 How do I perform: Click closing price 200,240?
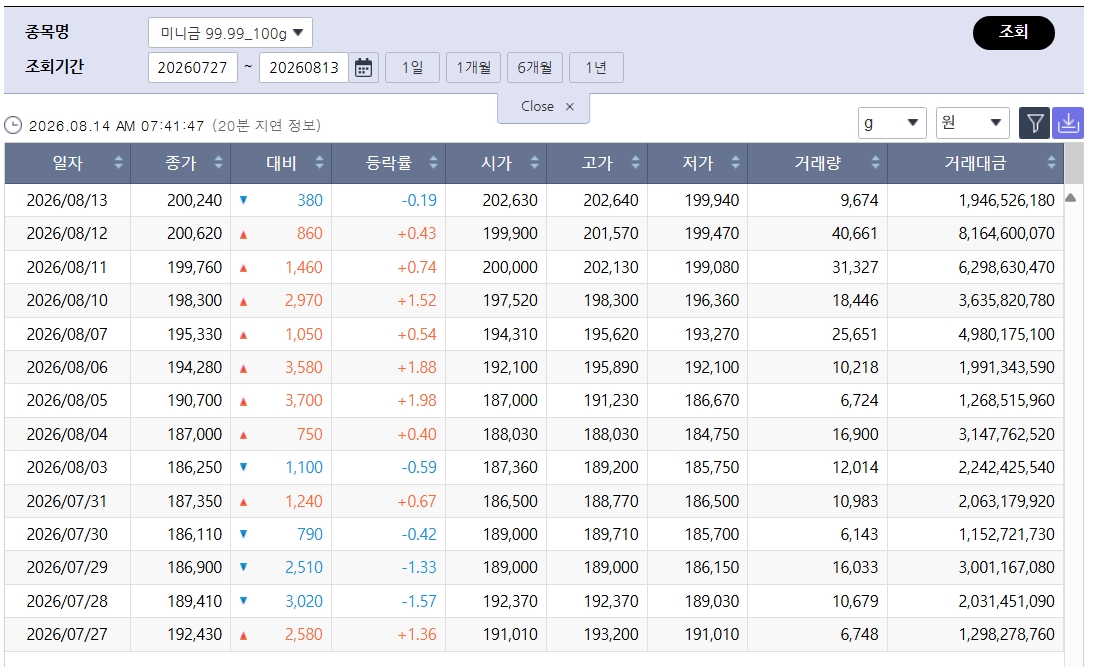194,200
